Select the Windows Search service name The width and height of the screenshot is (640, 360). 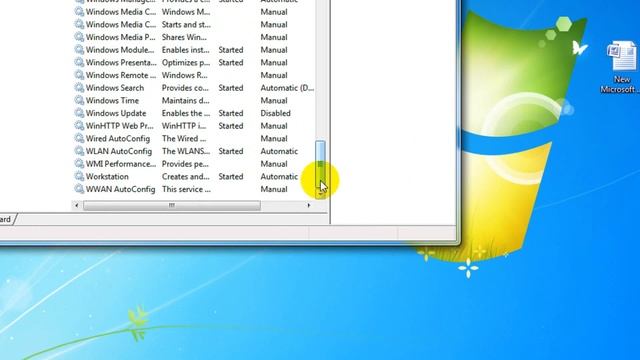coord(115,88)
